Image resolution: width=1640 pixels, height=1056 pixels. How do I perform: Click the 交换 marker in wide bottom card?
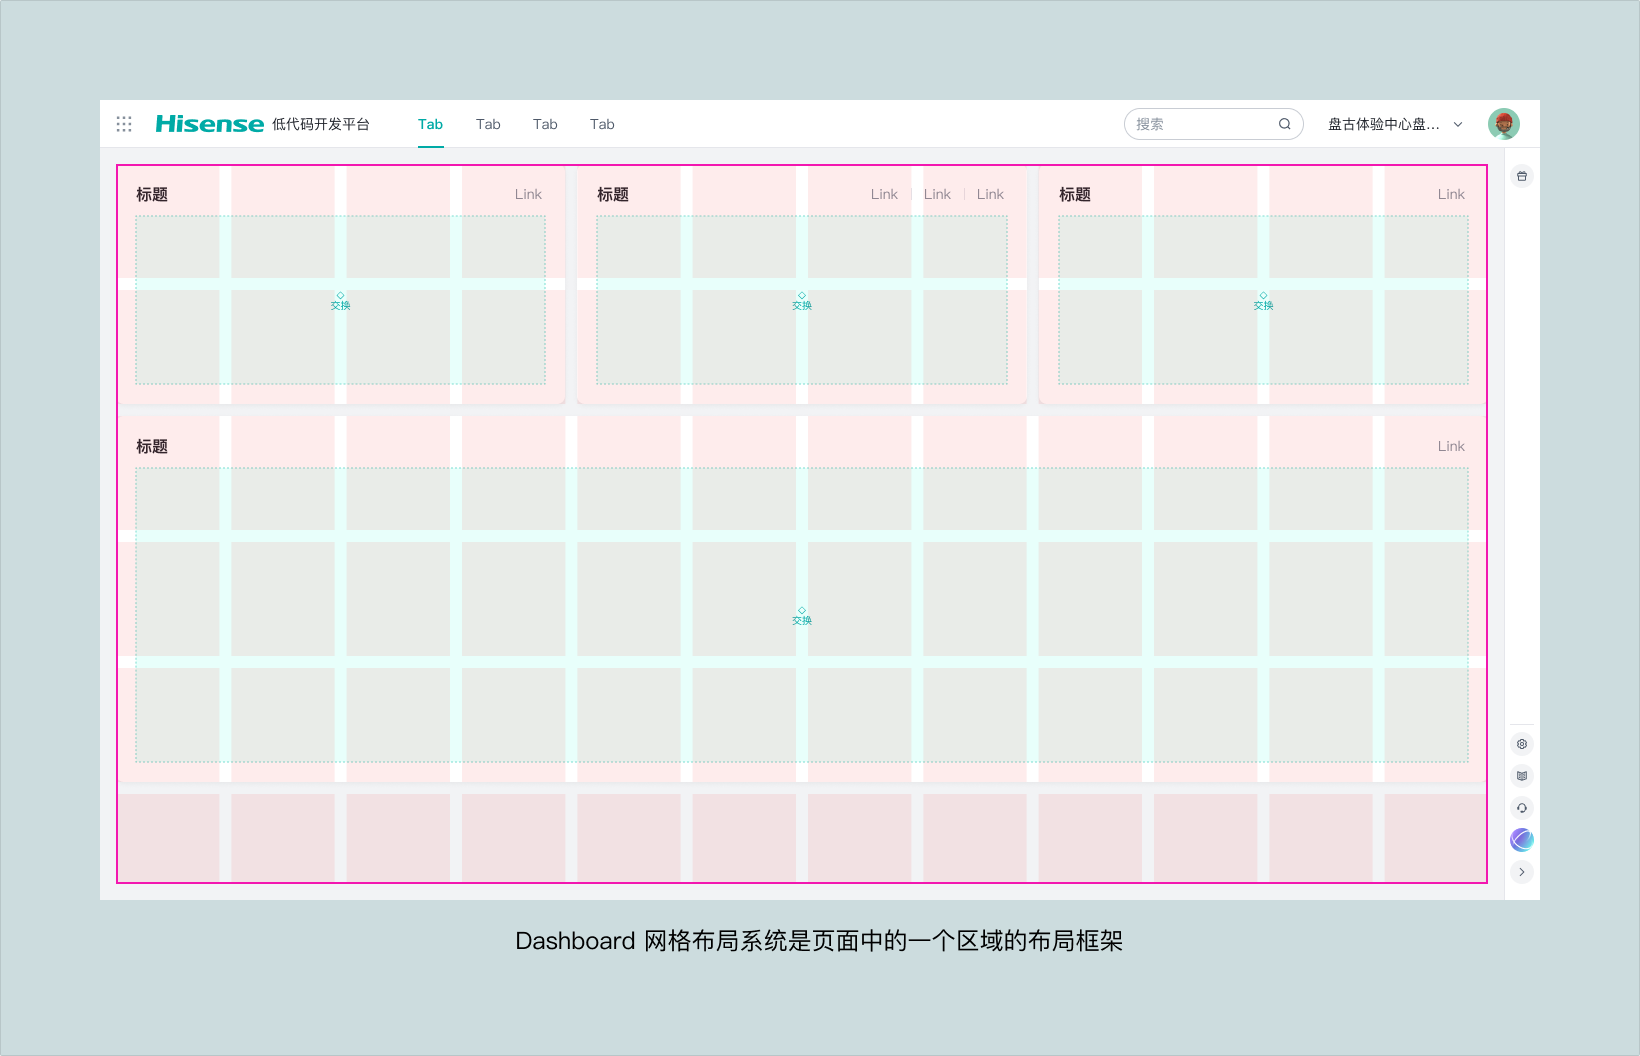tap(802, 616)
